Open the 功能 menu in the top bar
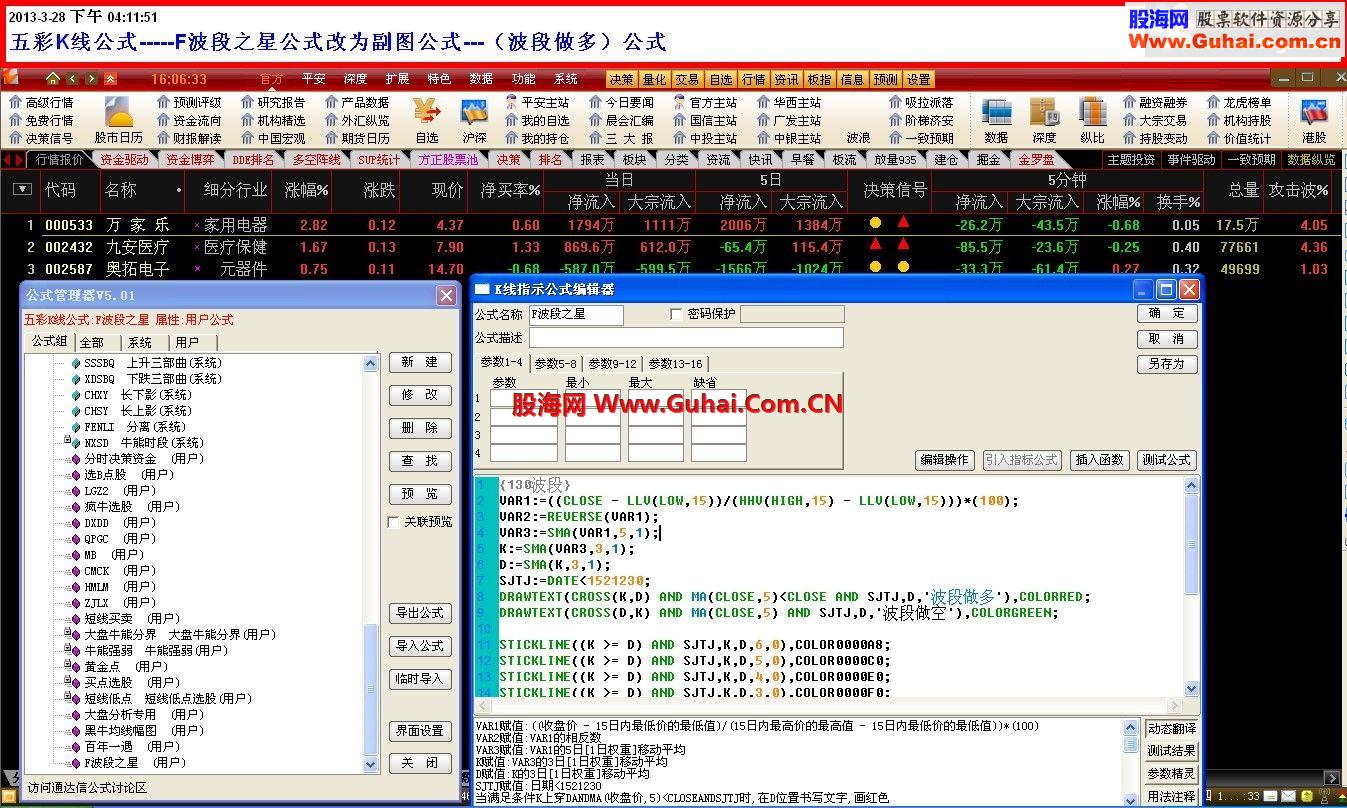 point(523,79)
